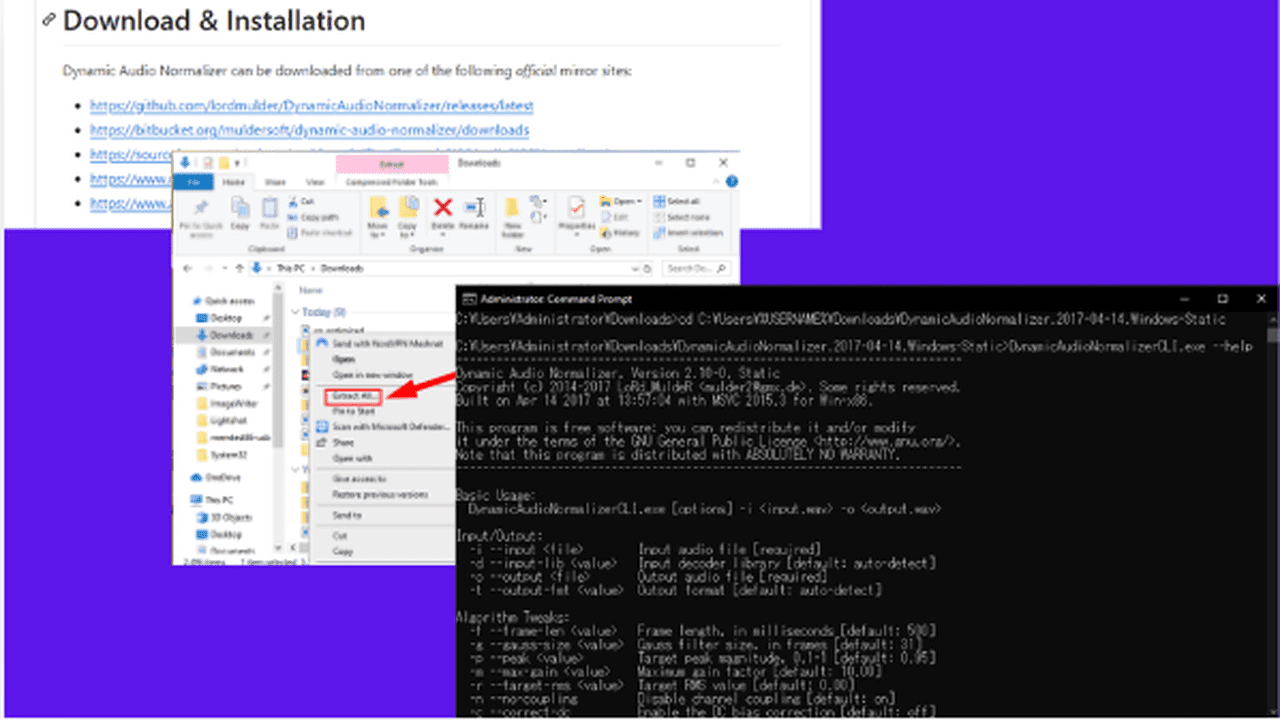Viewport: 1280px width, 720px height.
Task: Go up one folder level arrow
Action: [240, 268]
